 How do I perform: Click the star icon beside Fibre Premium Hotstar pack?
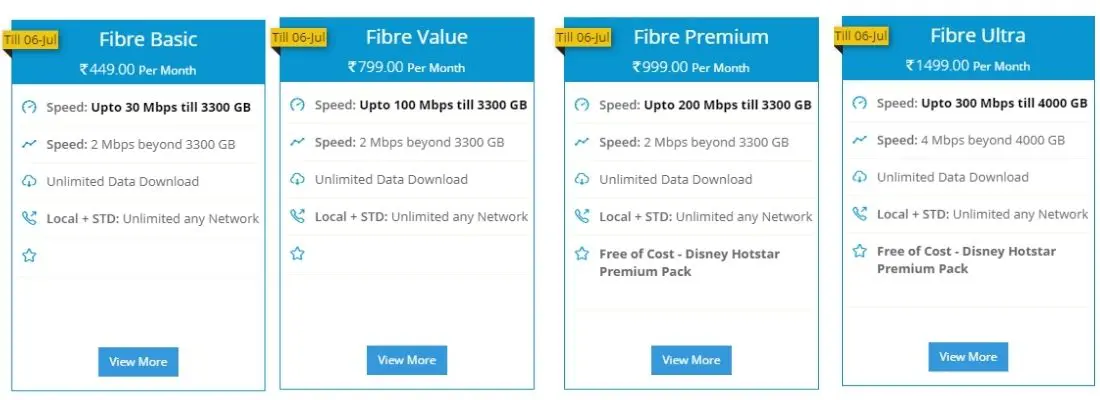pyautogui.click(x=582, y=253)
